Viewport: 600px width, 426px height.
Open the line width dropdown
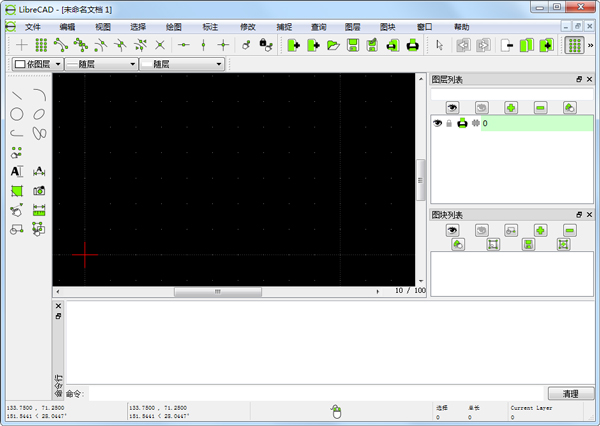pyautogui.click(x=101, y=64)
